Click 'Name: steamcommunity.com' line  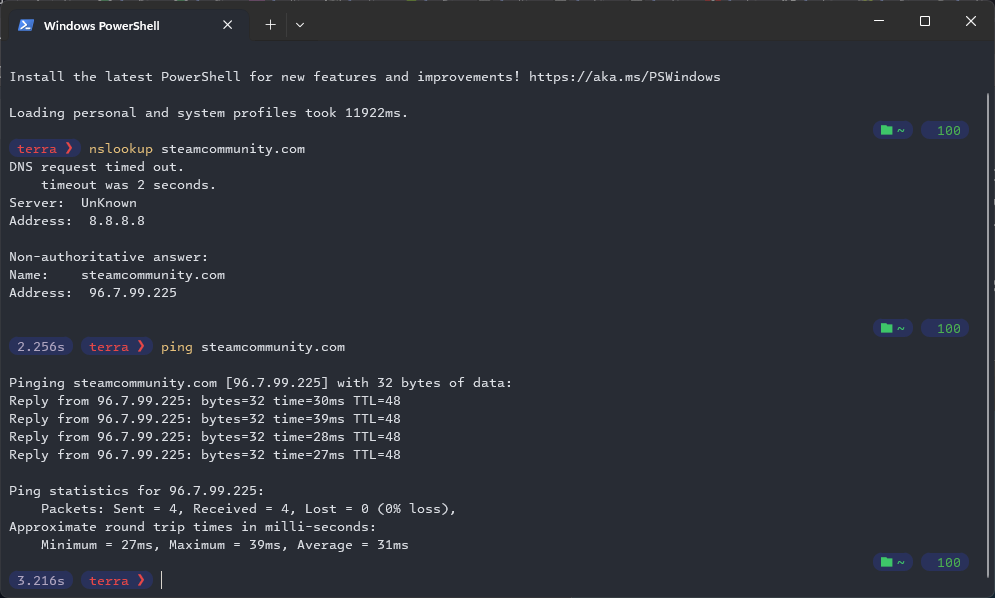[x=117, y=275]
